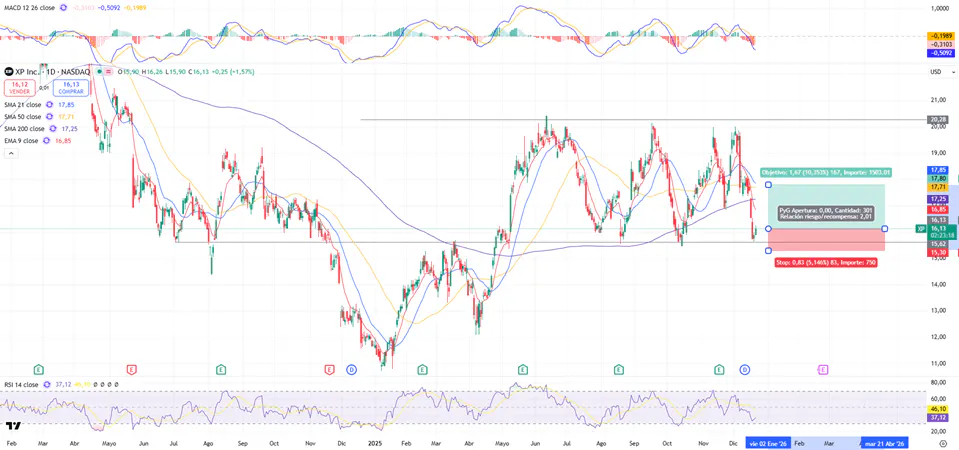Click the green earnings marker of August 2024
This screenshot has height=450, width=959.
(x=221, y=369)
